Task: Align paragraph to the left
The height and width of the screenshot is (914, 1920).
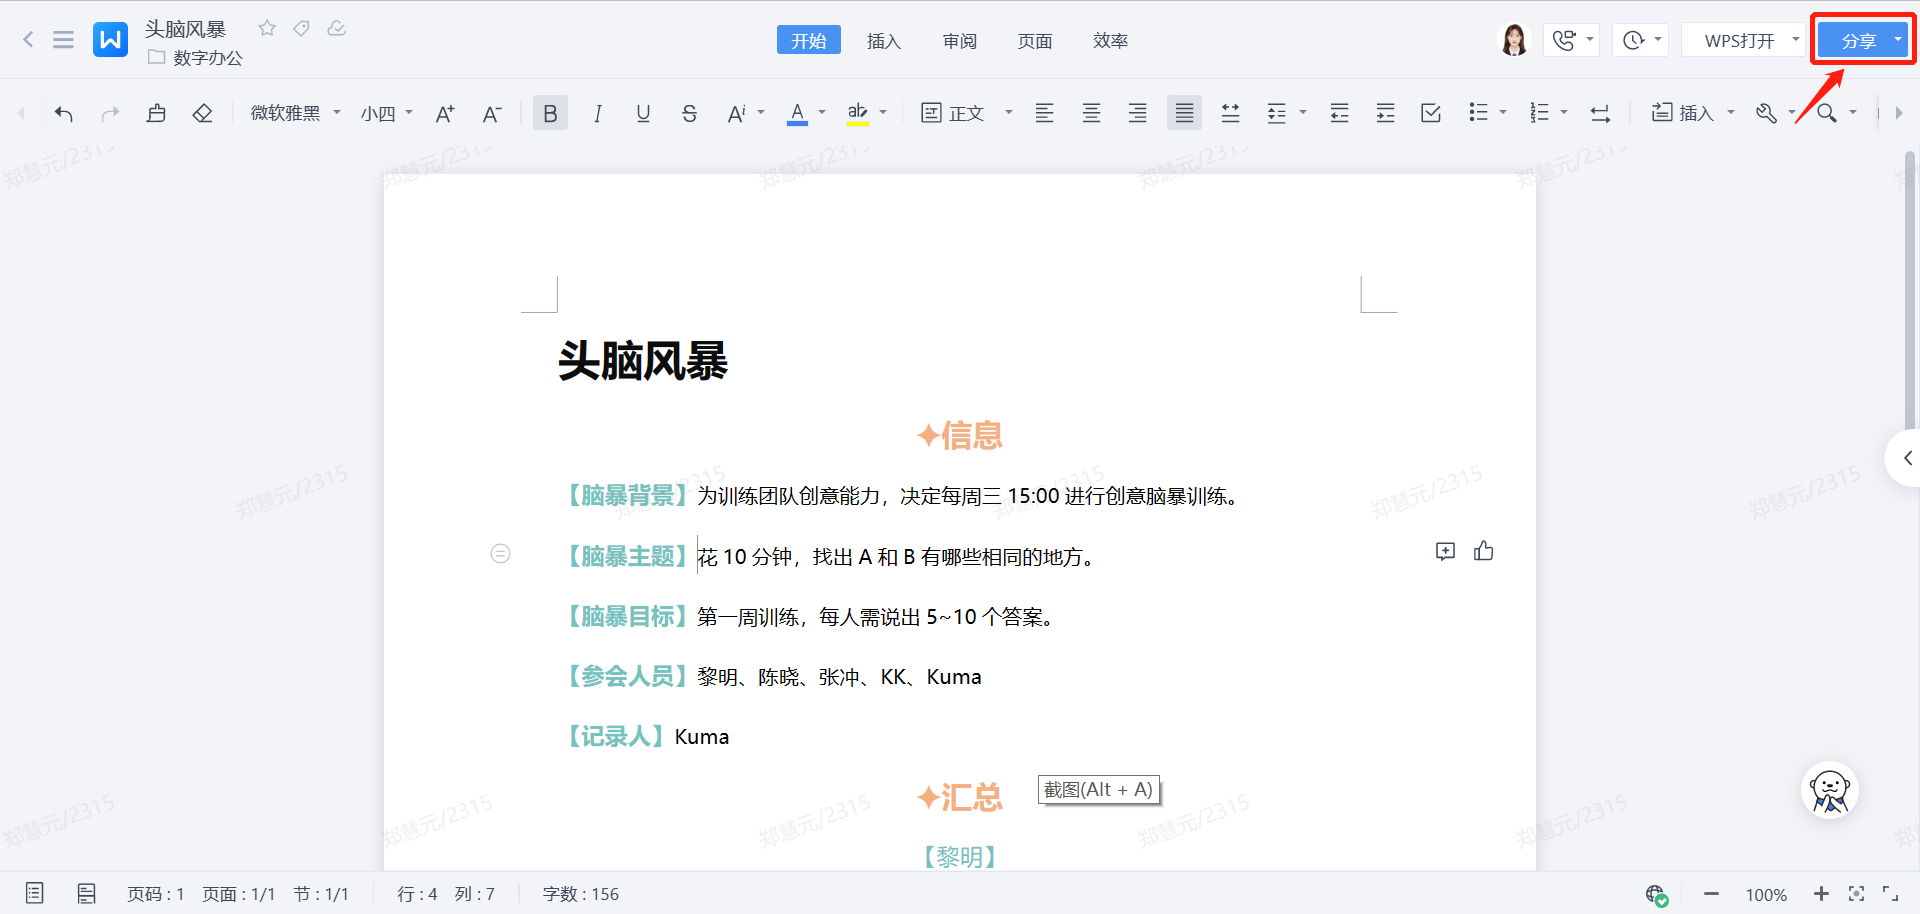Action: click(x=1044, y=113)
